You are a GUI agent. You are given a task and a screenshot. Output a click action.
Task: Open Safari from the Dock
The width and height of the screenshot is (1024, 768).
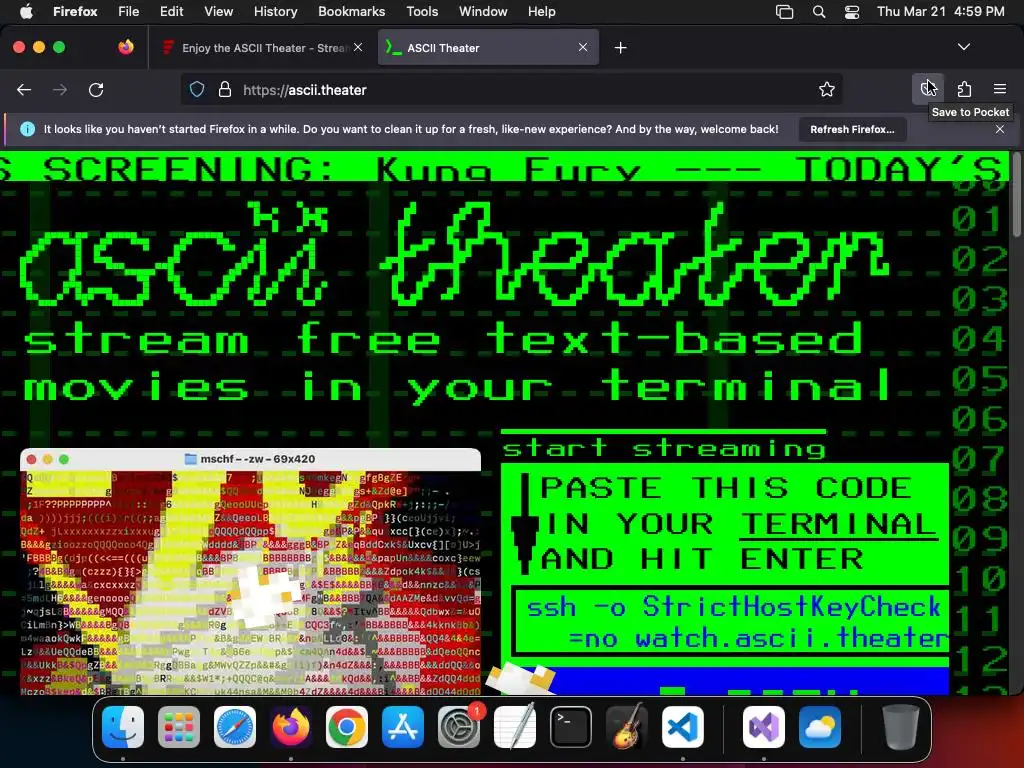[235, 727]
